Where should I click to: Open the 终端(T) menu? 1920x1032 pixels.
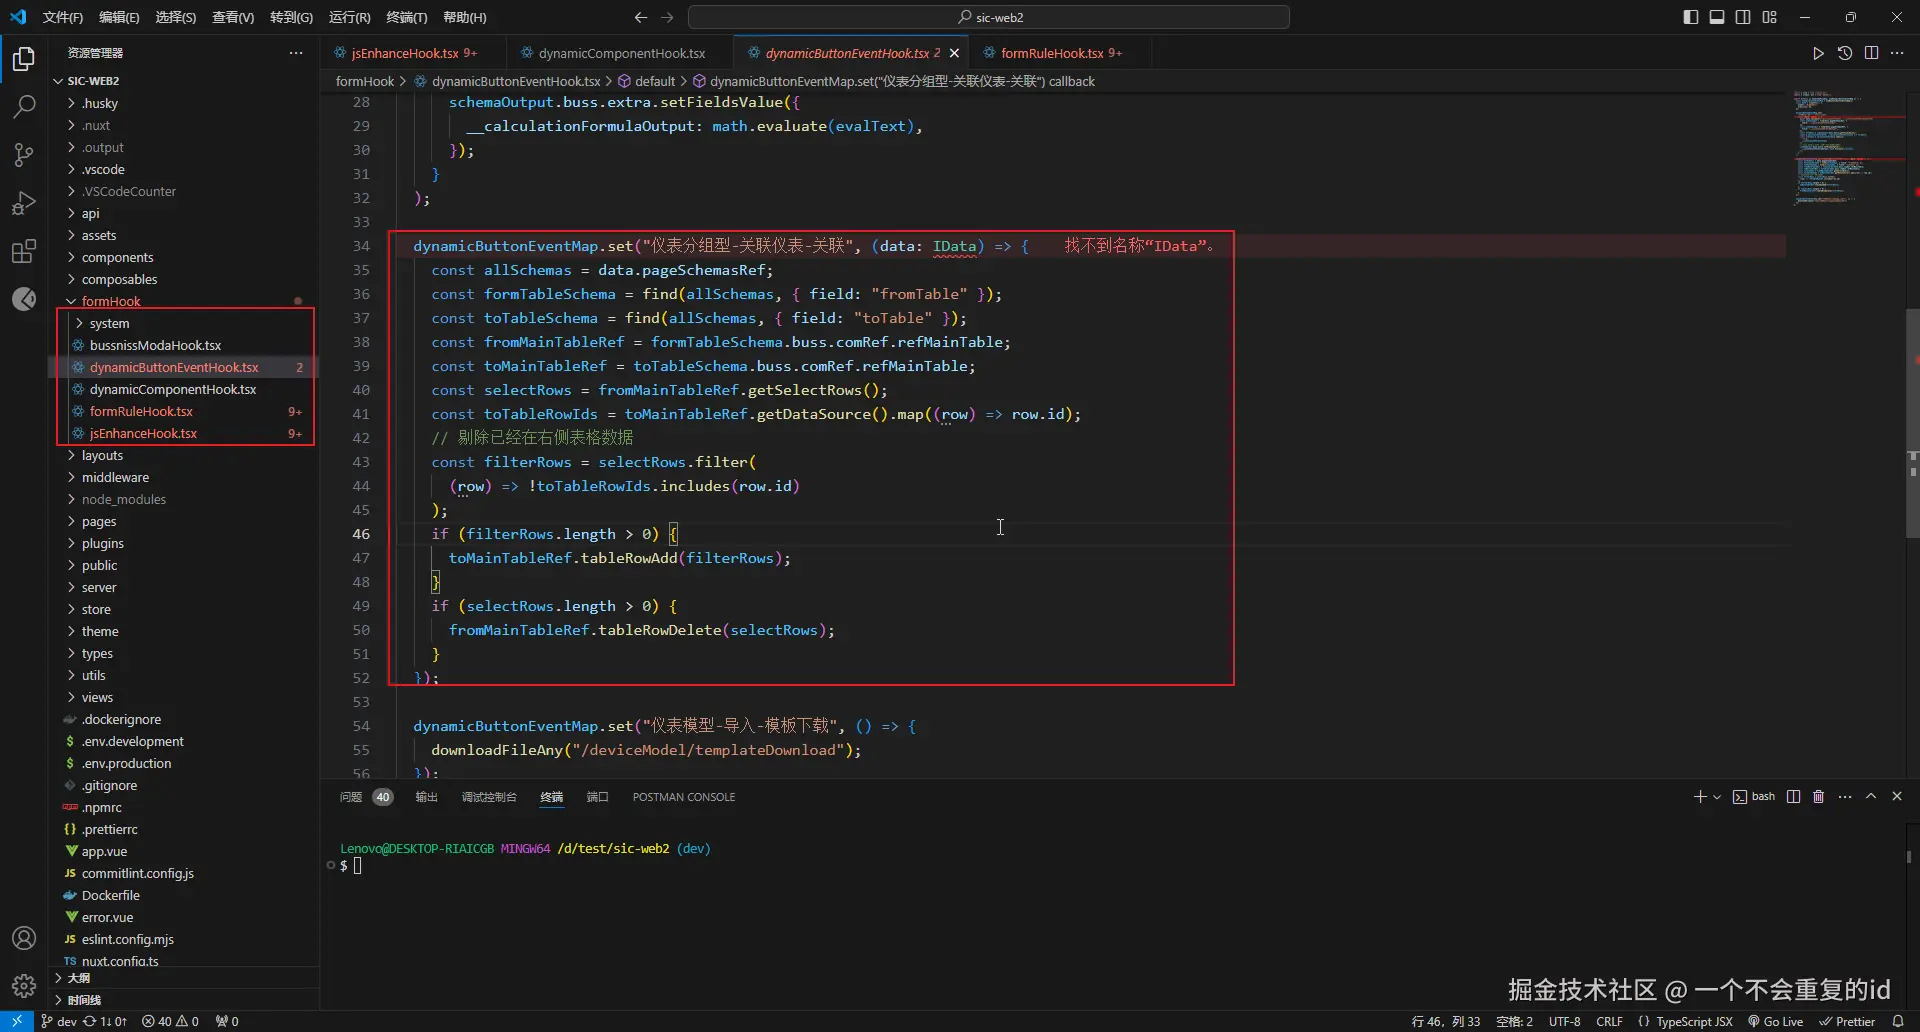point(406,17)
